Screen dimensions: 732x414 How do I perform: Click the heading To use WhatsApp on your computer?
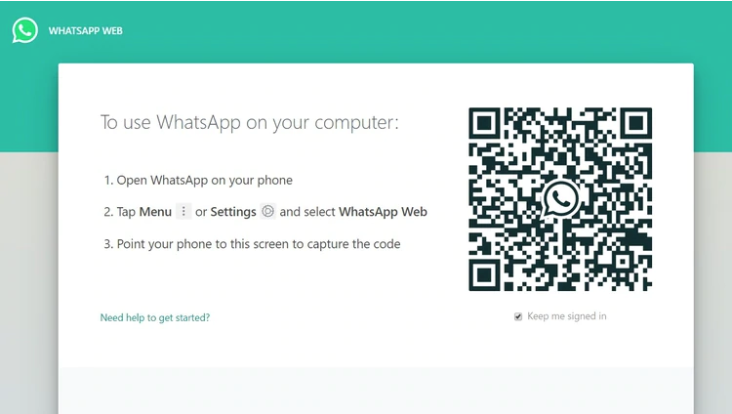click(x=250, y=122)
